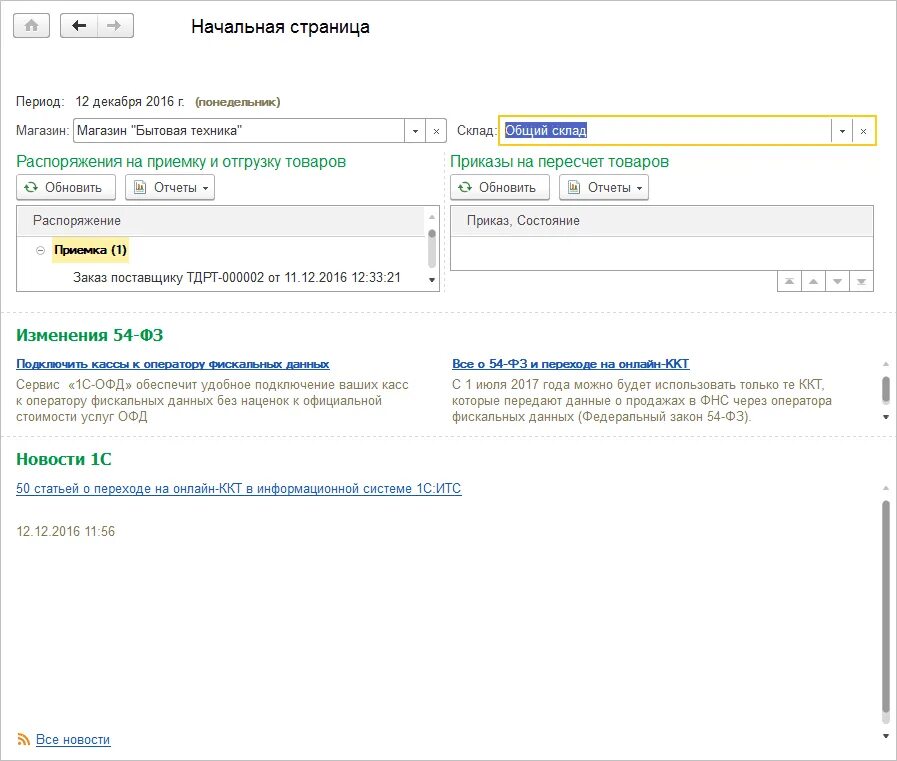Click the RSS feed icon
This screenshot has width=897, height=761.
click(23, 739)
